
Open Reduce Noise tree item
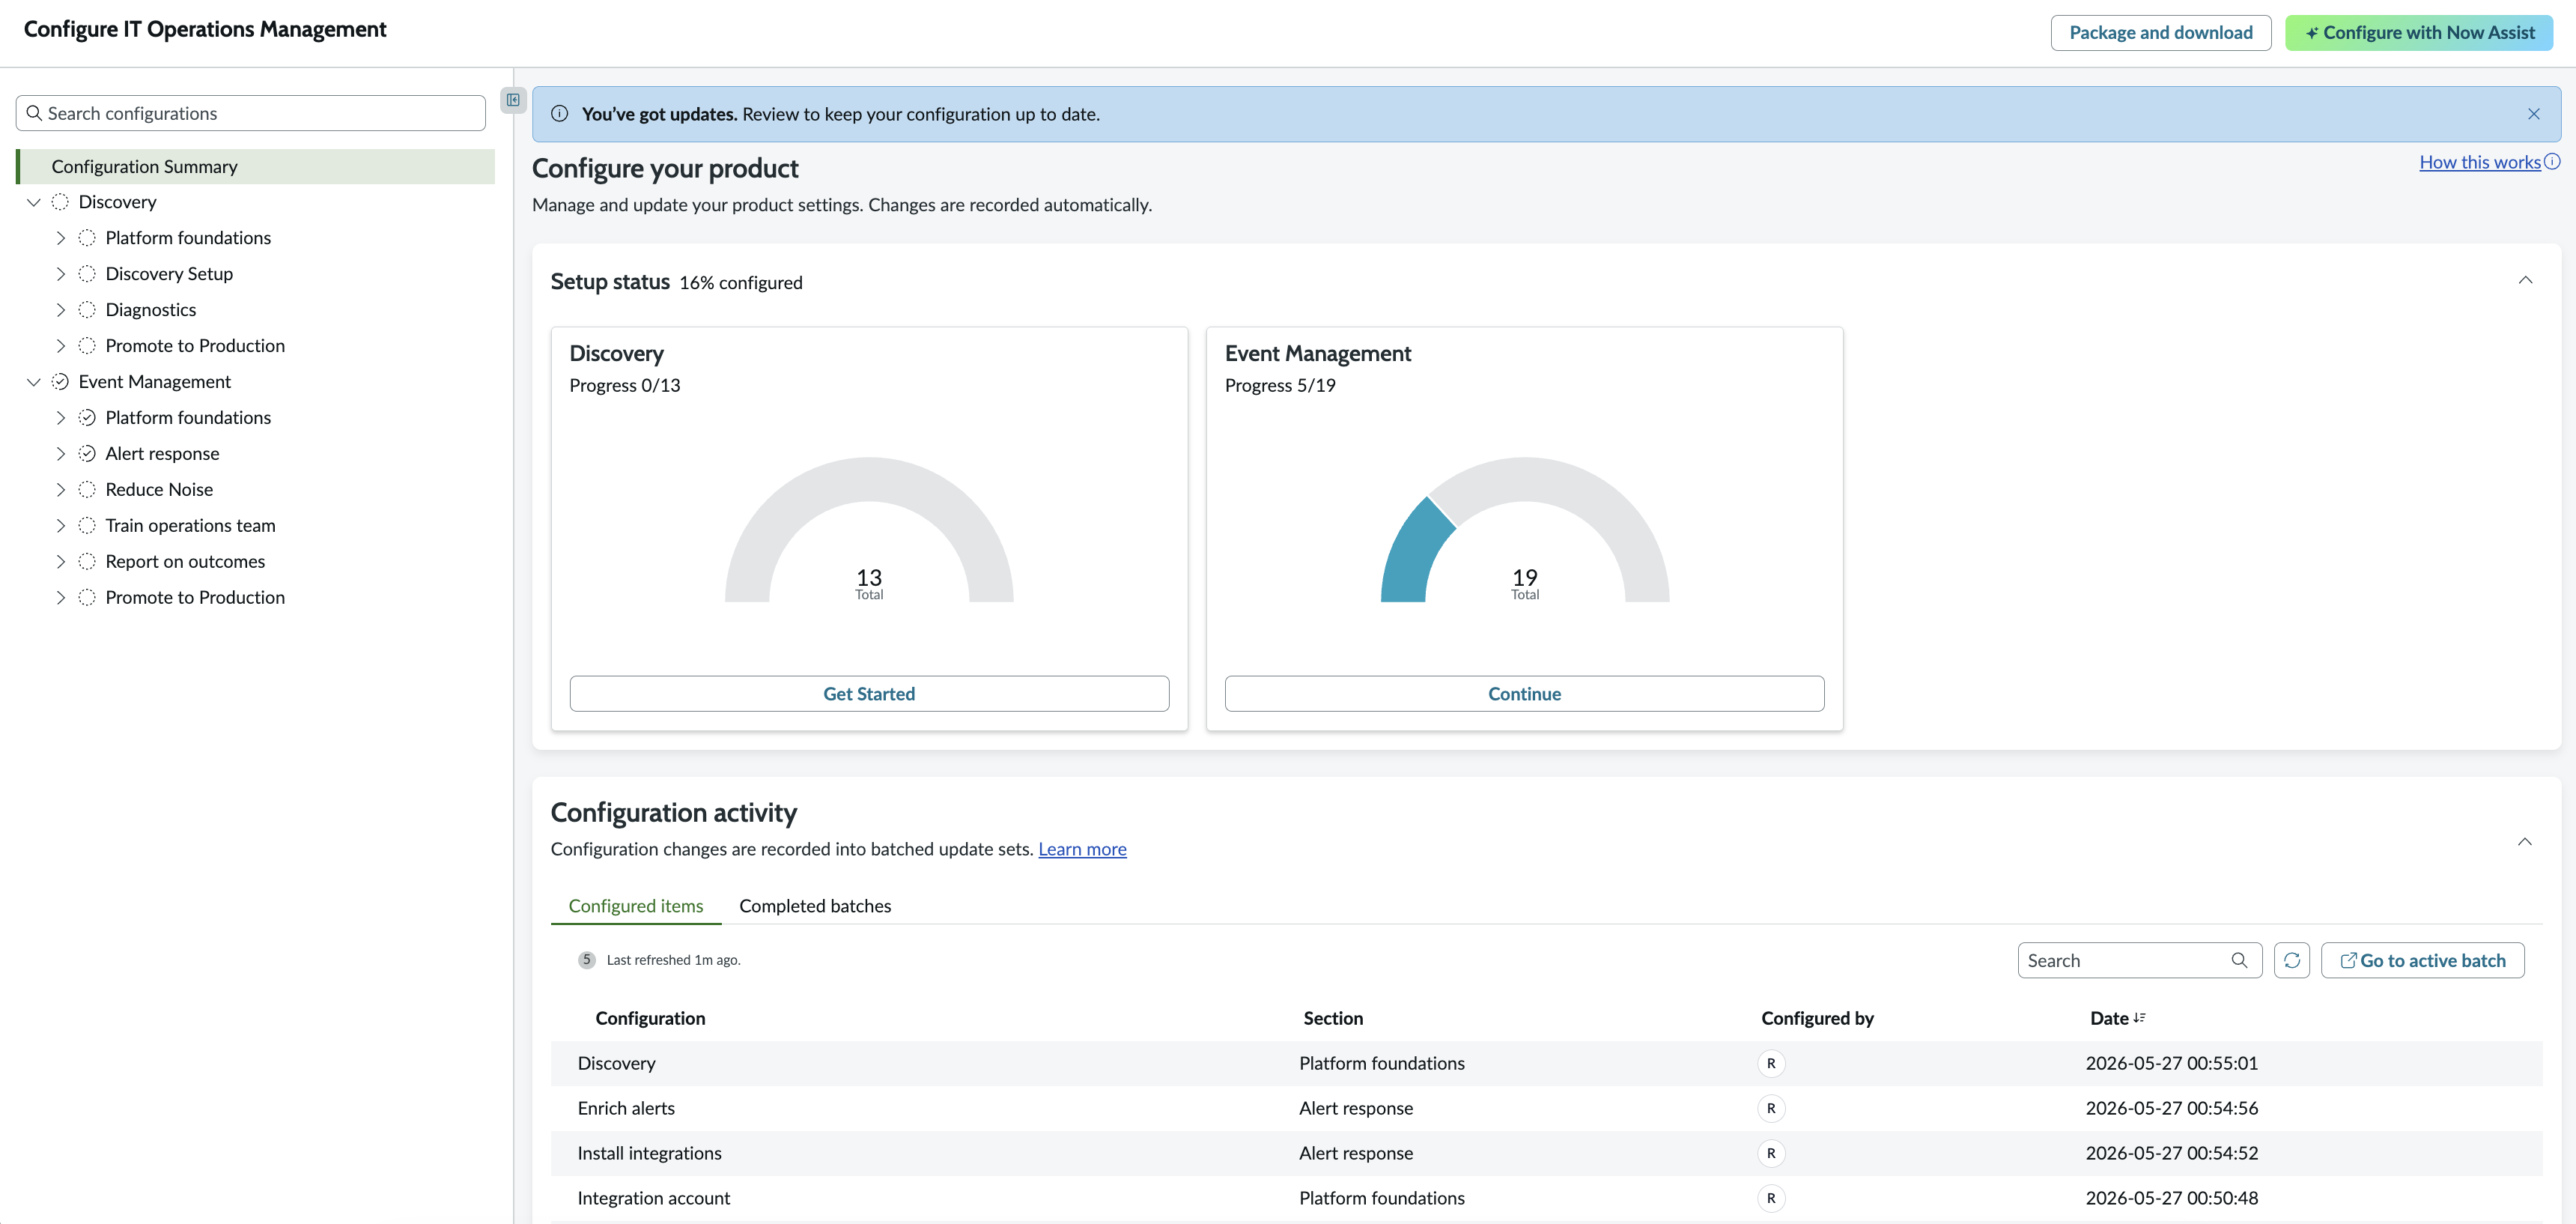pyautogui.click(x=159, y=490)
